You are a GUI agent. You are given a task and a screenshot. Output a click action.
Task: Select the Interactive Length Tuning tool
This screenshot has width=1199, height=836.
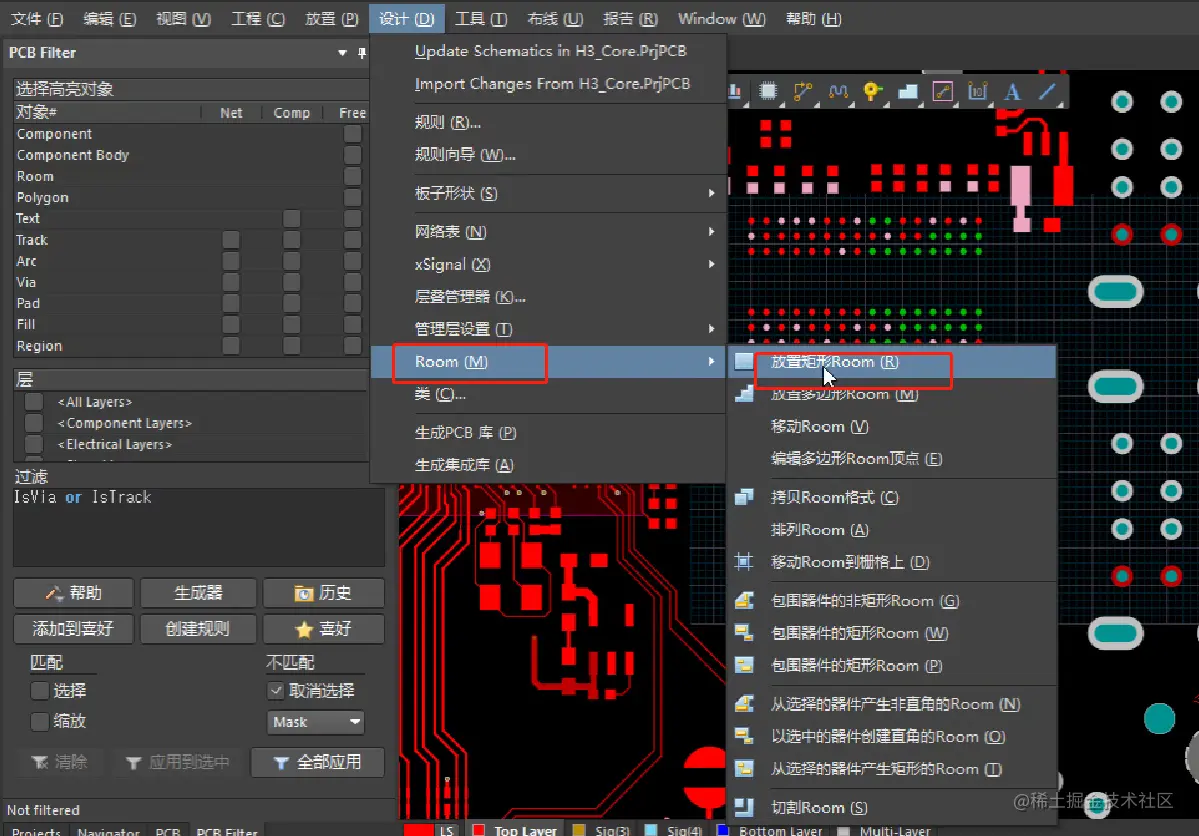pyautogui.click(x=838, y=91)
